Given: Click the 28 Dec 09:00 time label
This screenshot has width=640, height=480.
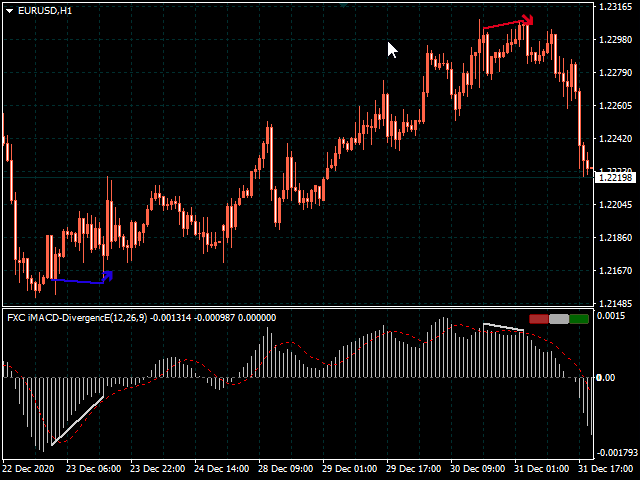Looking at the screenshot, I should point(286,469).
